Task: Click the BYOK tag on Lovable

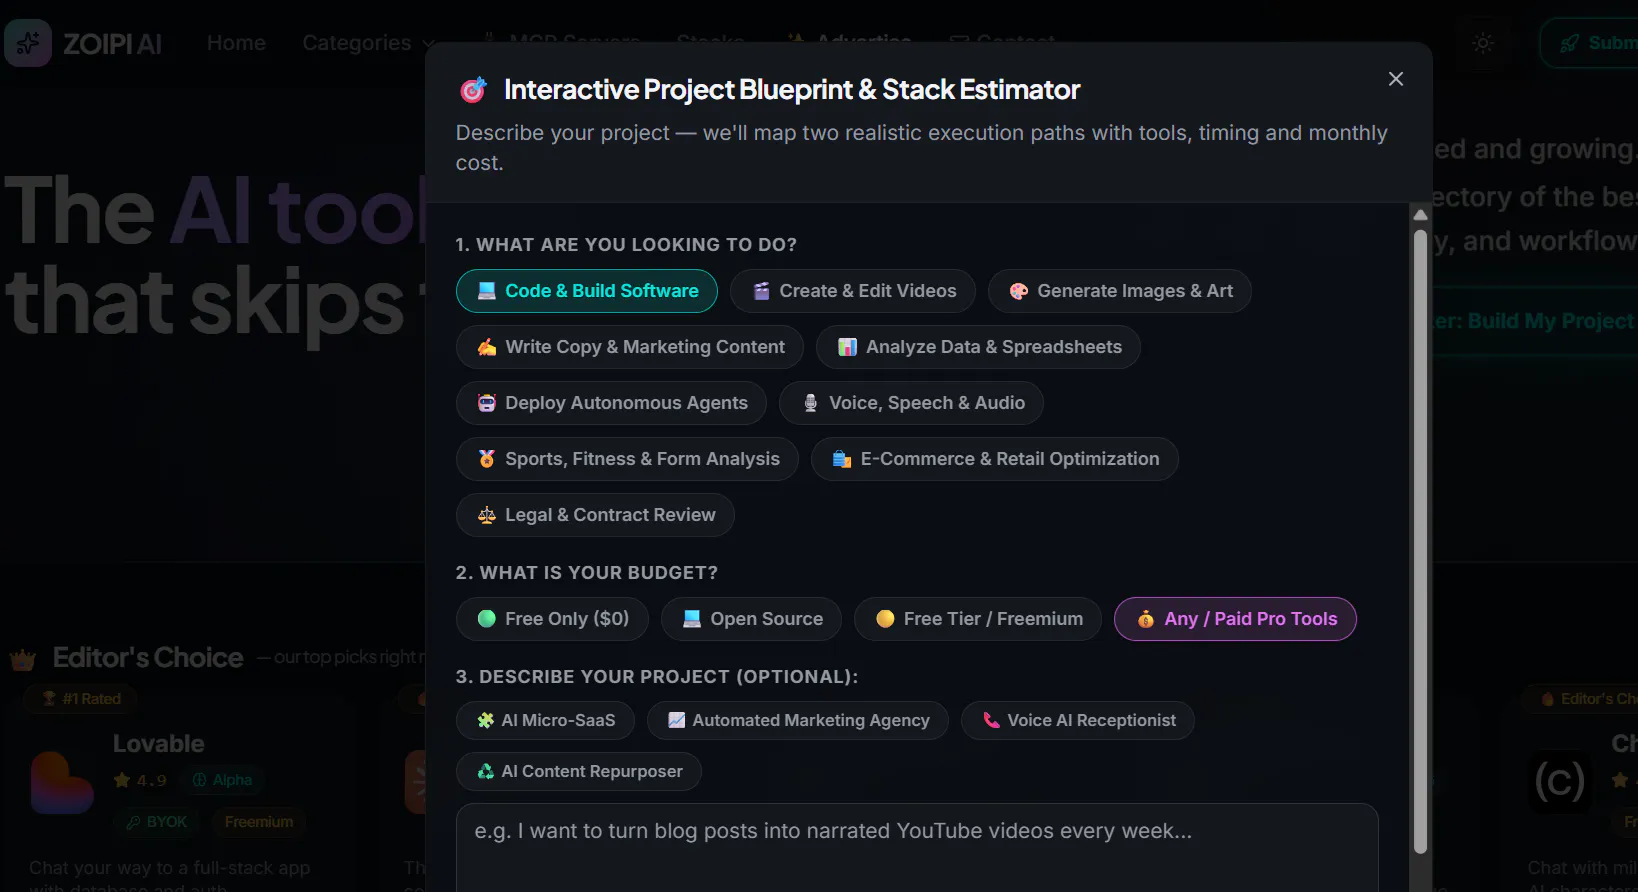Action: click(x=157, y=822)
